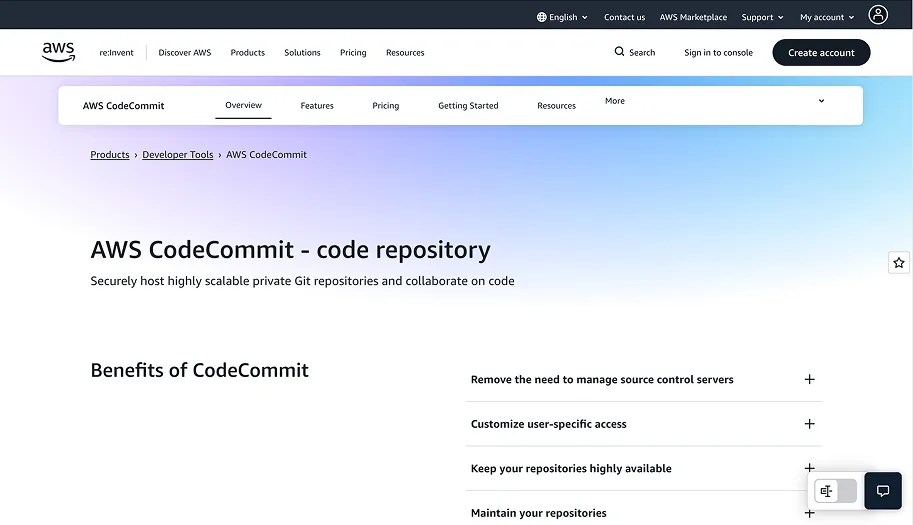Open the Support dropdown menu
The width and height of the screenshot is (913, 525).
pos(762,17)
